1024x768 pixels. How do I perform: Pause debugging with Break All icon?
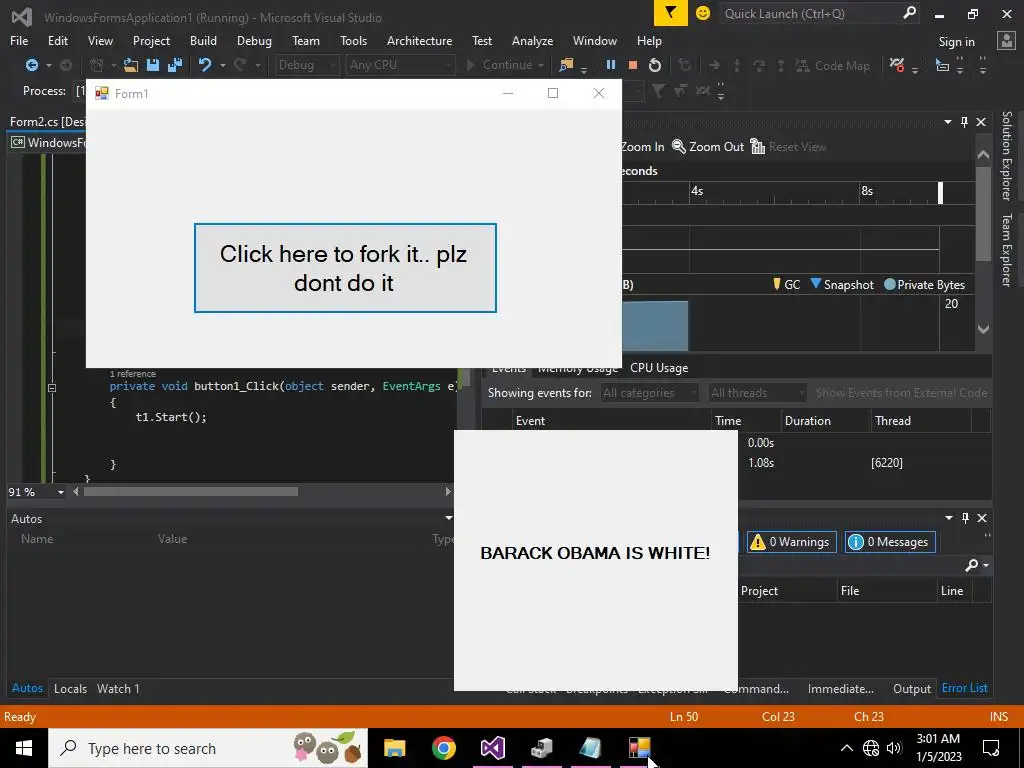[611, 65]
